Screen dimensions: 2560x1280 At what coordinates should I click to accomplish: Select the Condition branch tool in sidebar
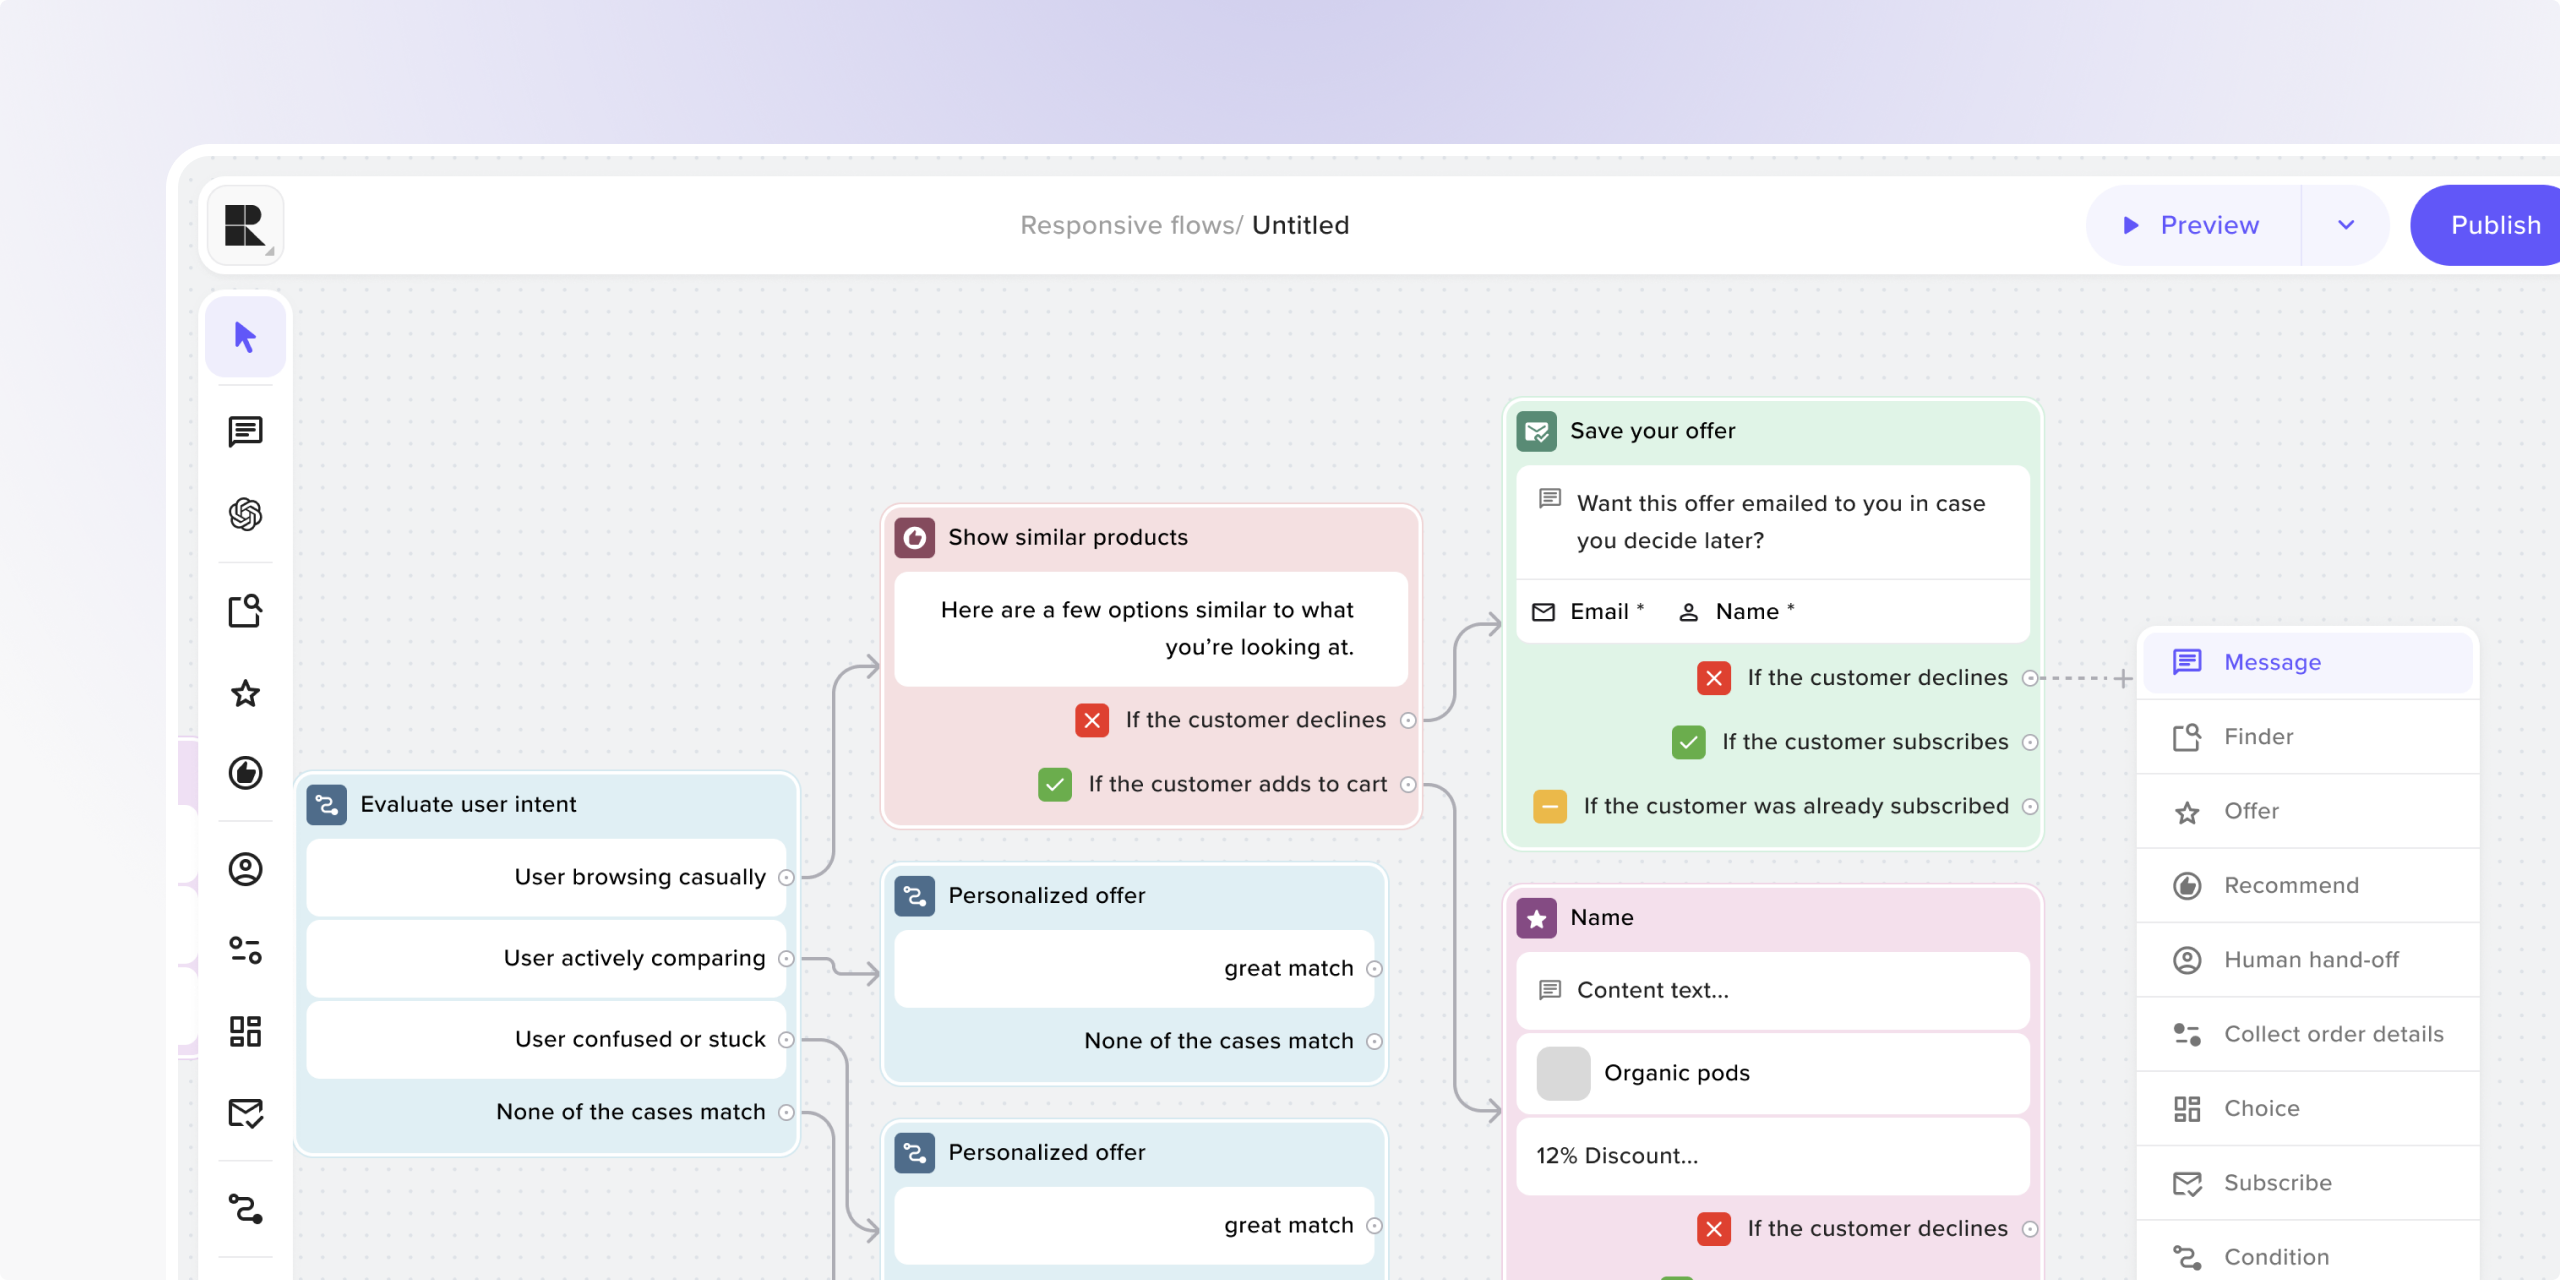tap(245, 1209)
